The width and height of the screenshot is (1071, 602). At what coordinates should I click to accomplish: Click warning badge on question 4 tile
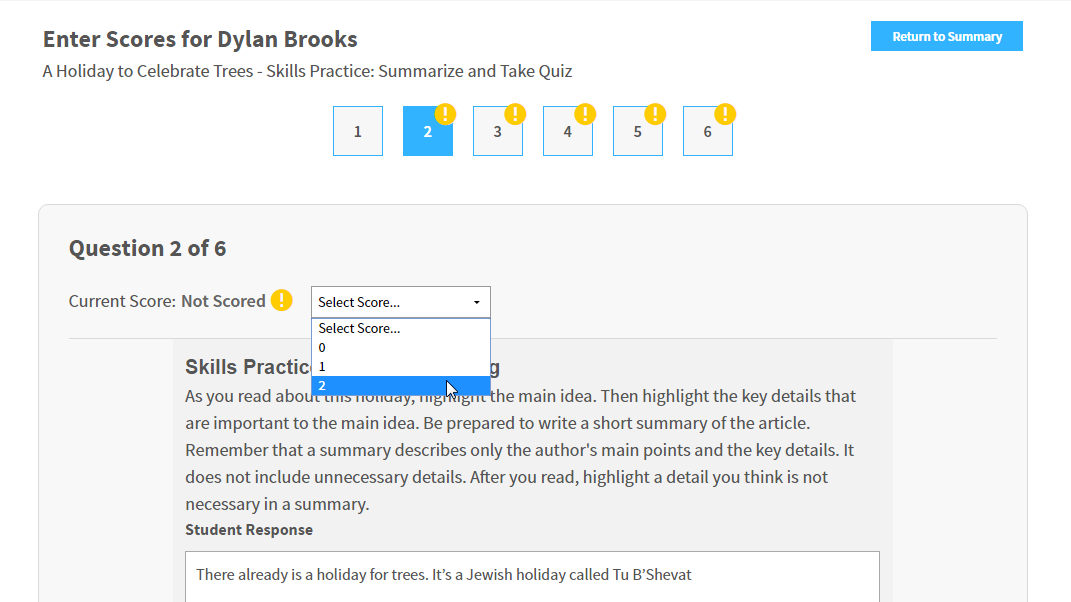click(x=585, y=114)
